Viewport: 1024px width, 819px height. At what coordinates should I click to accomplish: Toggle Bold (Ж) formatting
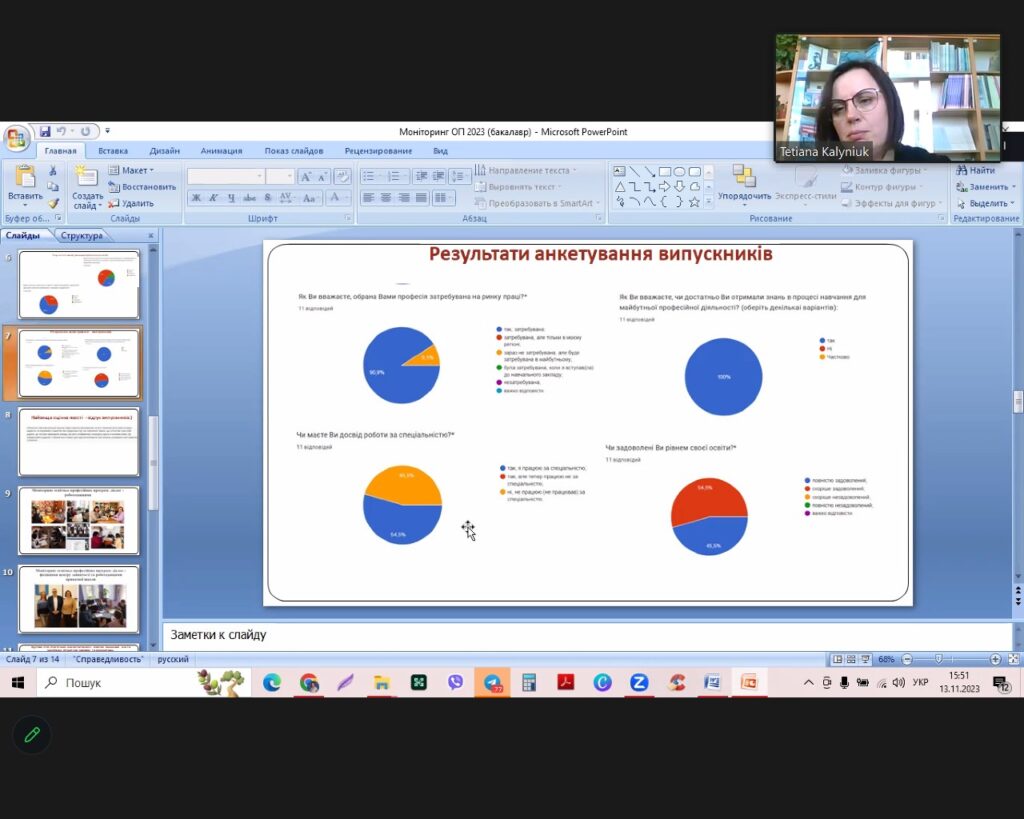coord(196,198)
